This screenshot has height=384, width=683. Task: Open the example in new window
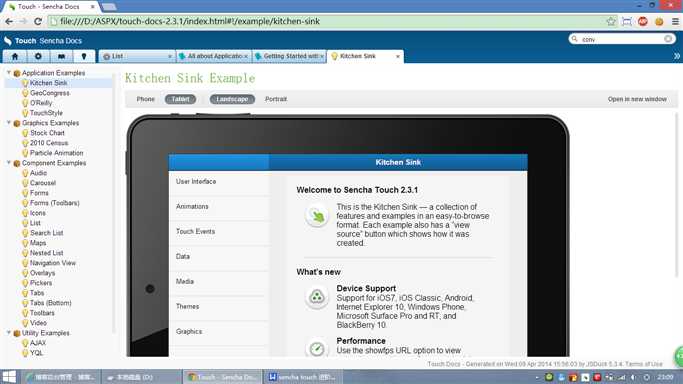point(637,99)
